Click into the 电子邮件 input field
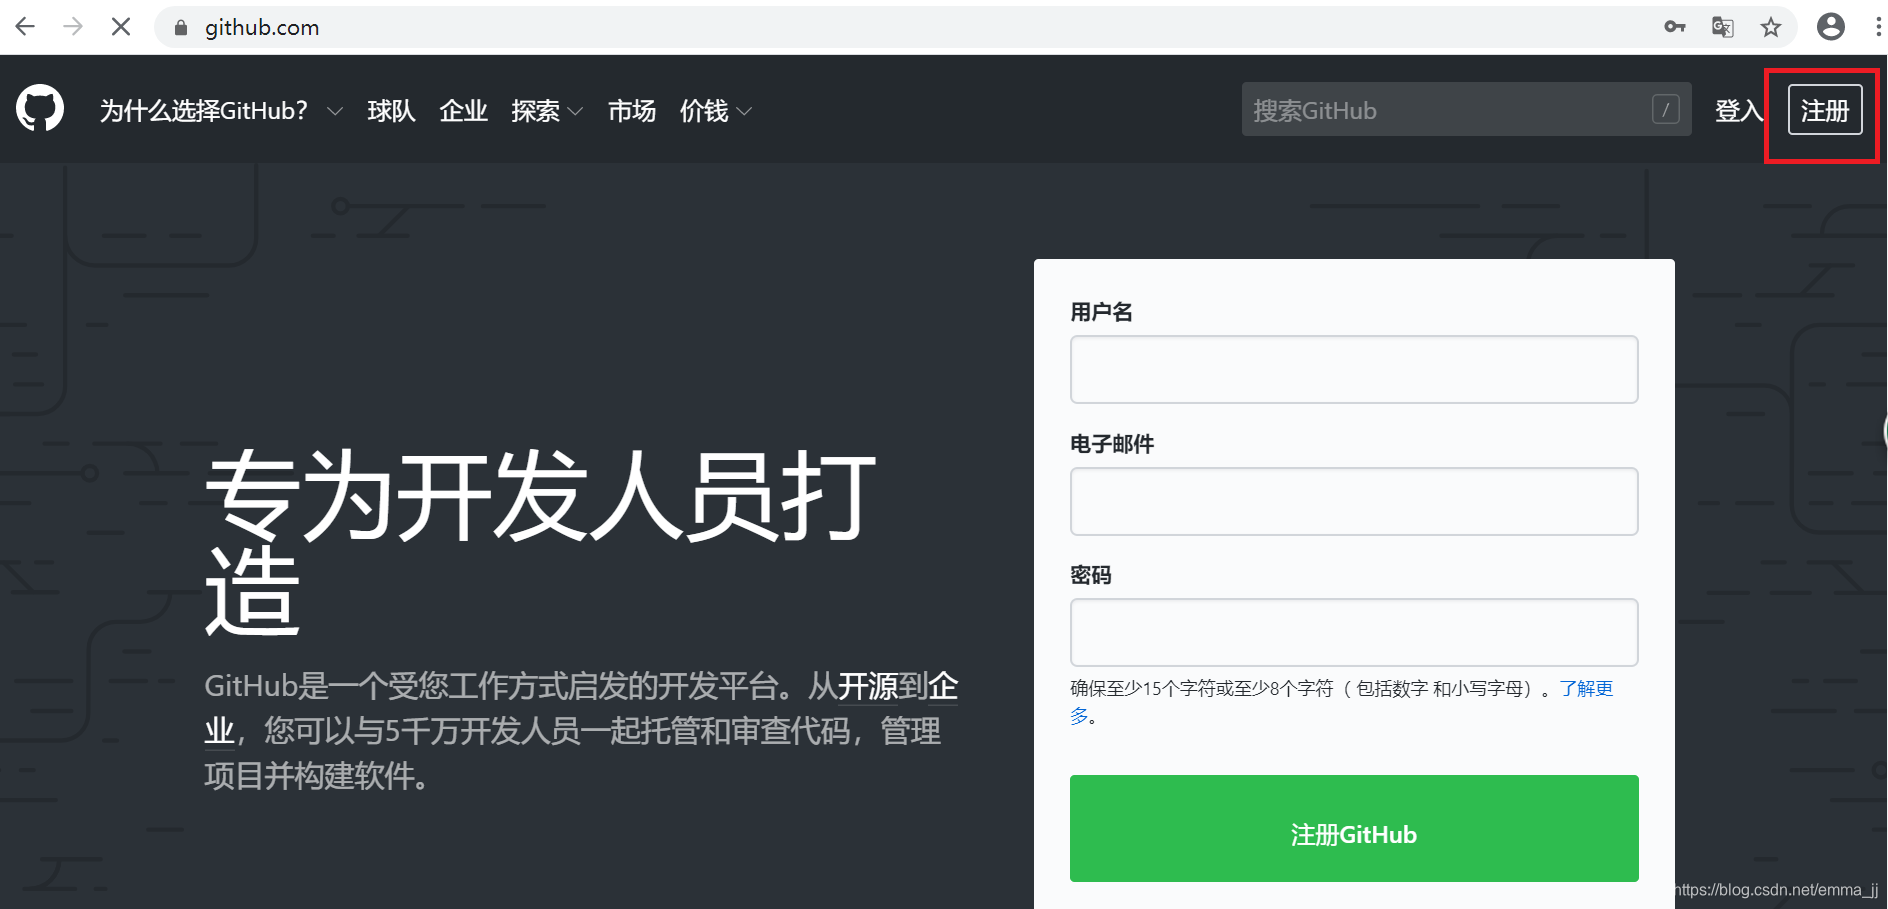The width and height of the screenshot is (1888, 909). pos(1354,501)
